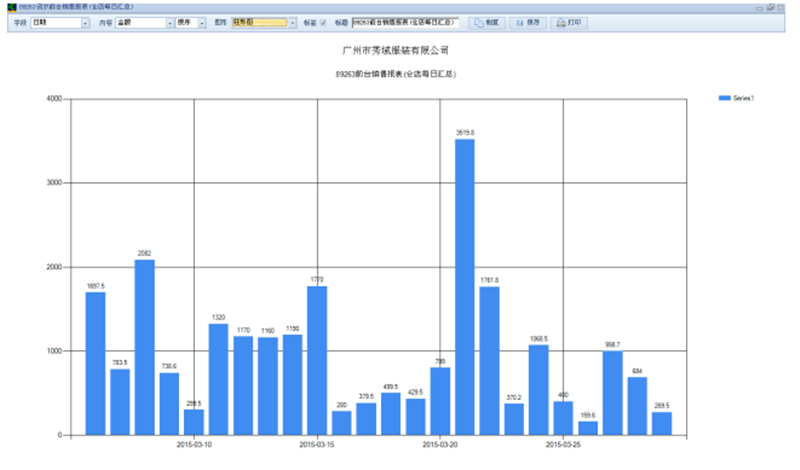Expand the 内容 dropdown showing 金额
800x470 pixels.
tap(169, 22)
